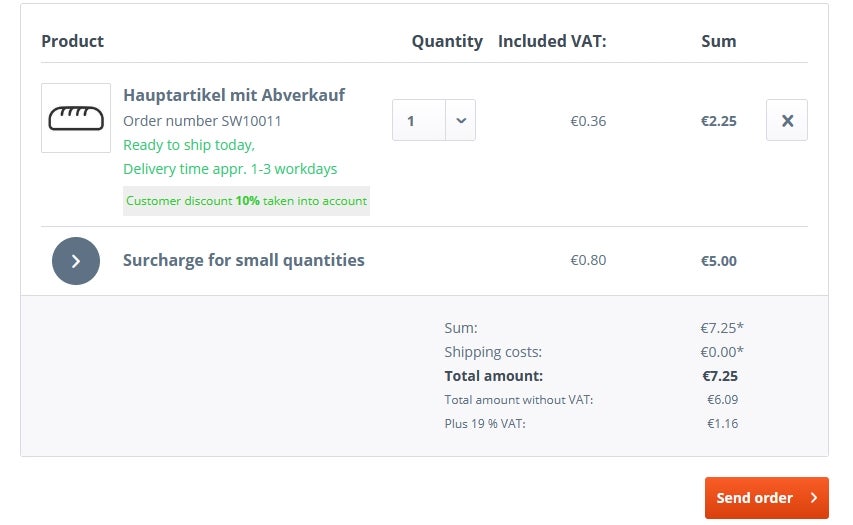Click the round arrow icon beside Surcharge
This screenshot has width=853, height=525.
tap(76, 261)
